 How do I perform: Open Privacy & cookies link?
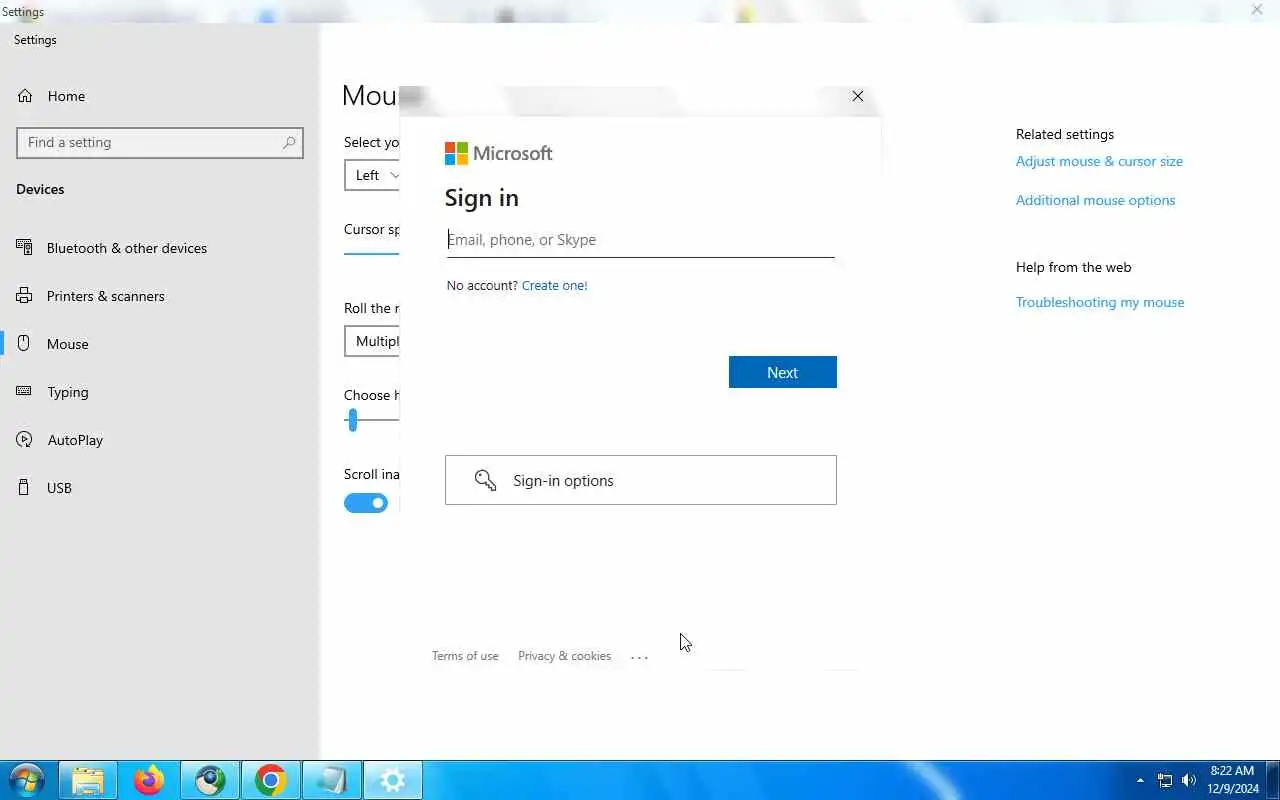pyautogui.click(x=564, y=656)
